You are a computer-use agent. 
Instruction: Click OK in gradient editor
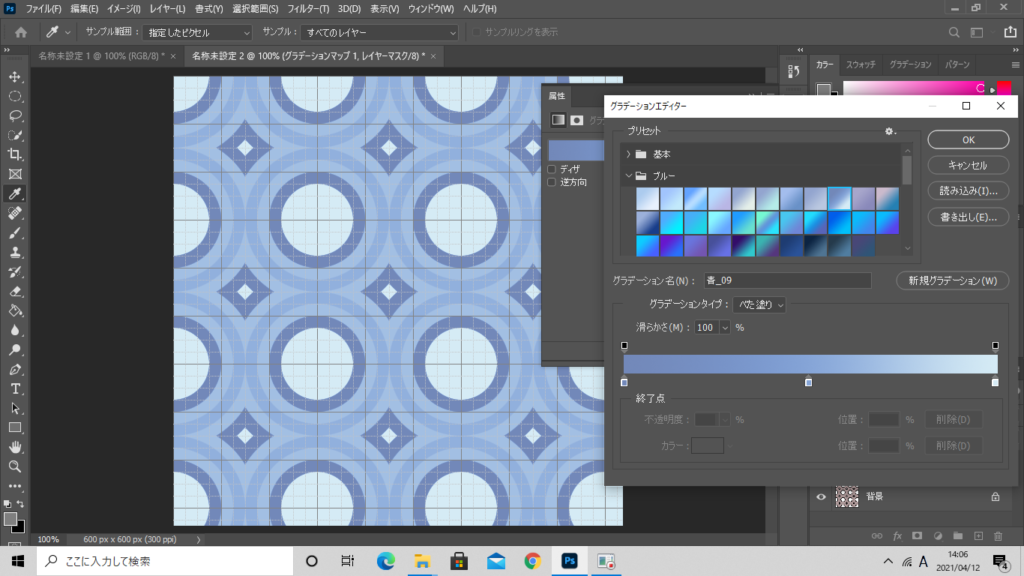[x=968, y=140]
